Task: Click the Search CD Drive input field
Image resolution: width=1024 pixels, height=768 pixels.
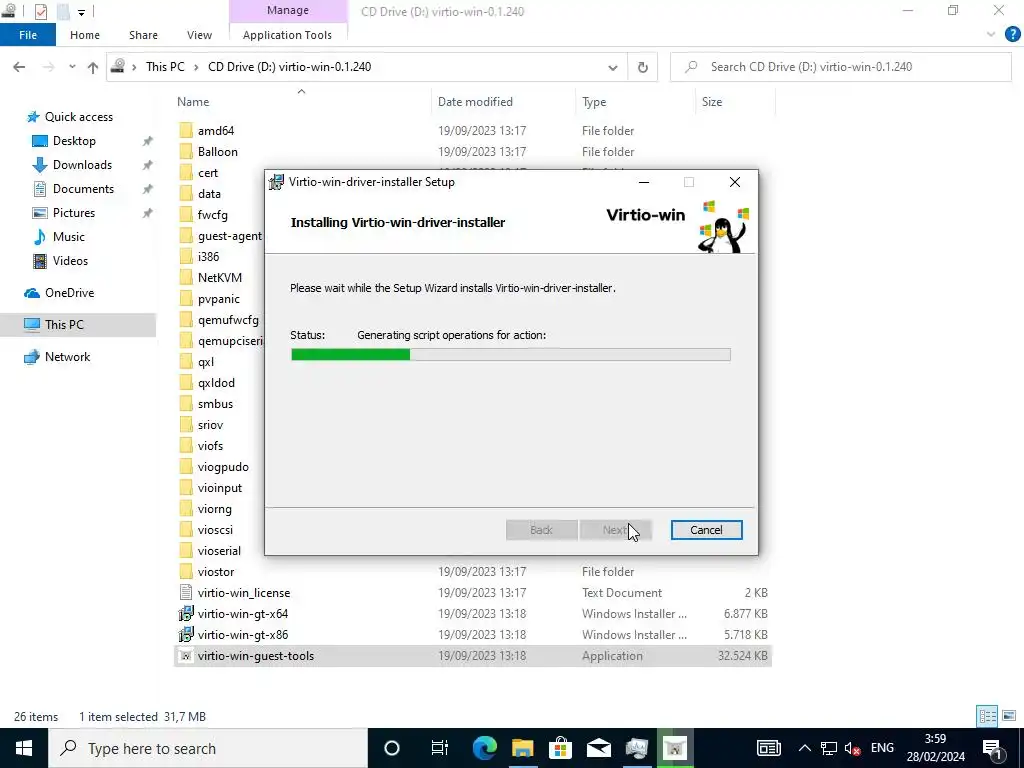Action: [840, 67]
